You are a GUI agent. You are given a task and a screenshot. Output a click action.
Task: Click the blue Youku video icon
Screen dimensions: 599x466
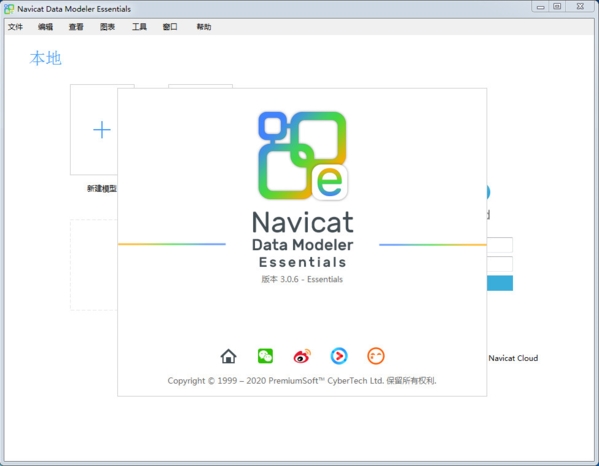[x=339, y=356]
